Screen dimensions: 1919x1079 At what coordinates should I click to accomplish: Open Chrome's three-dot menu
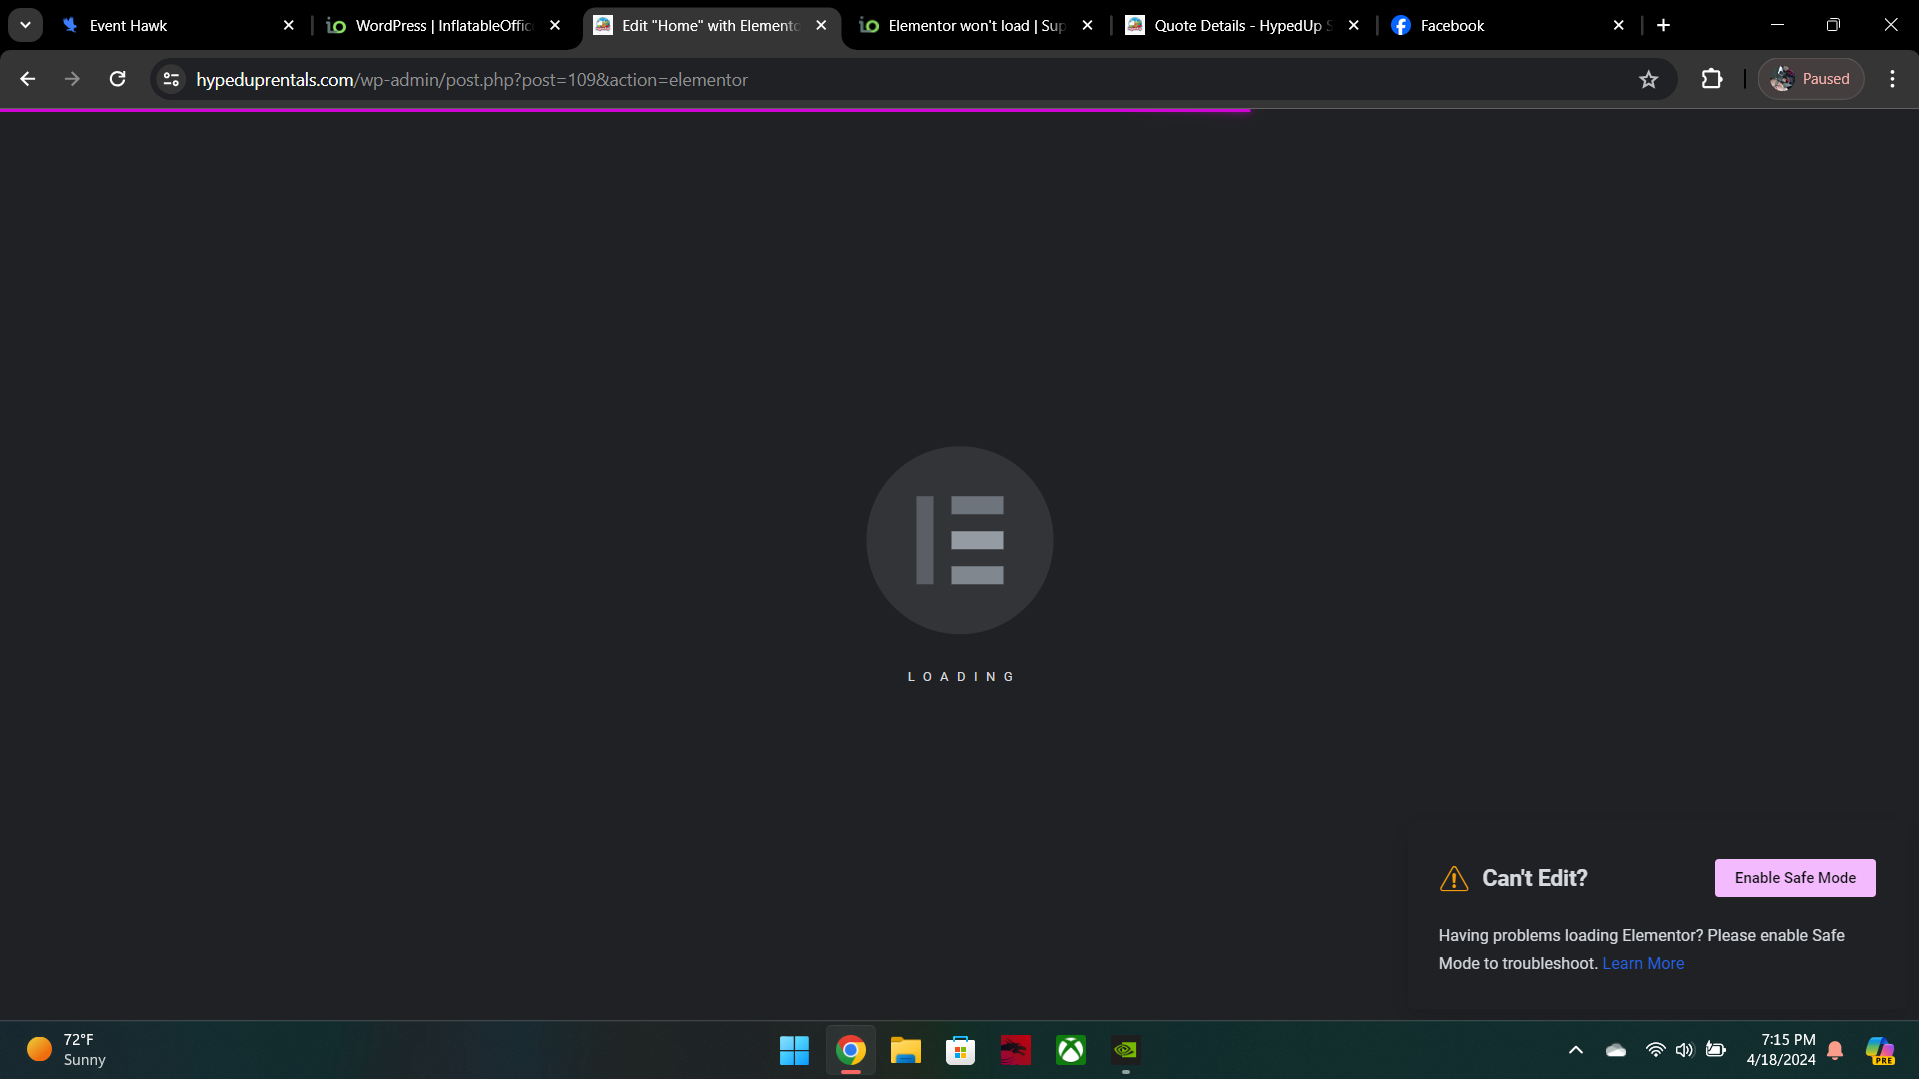click(1892, 79)
